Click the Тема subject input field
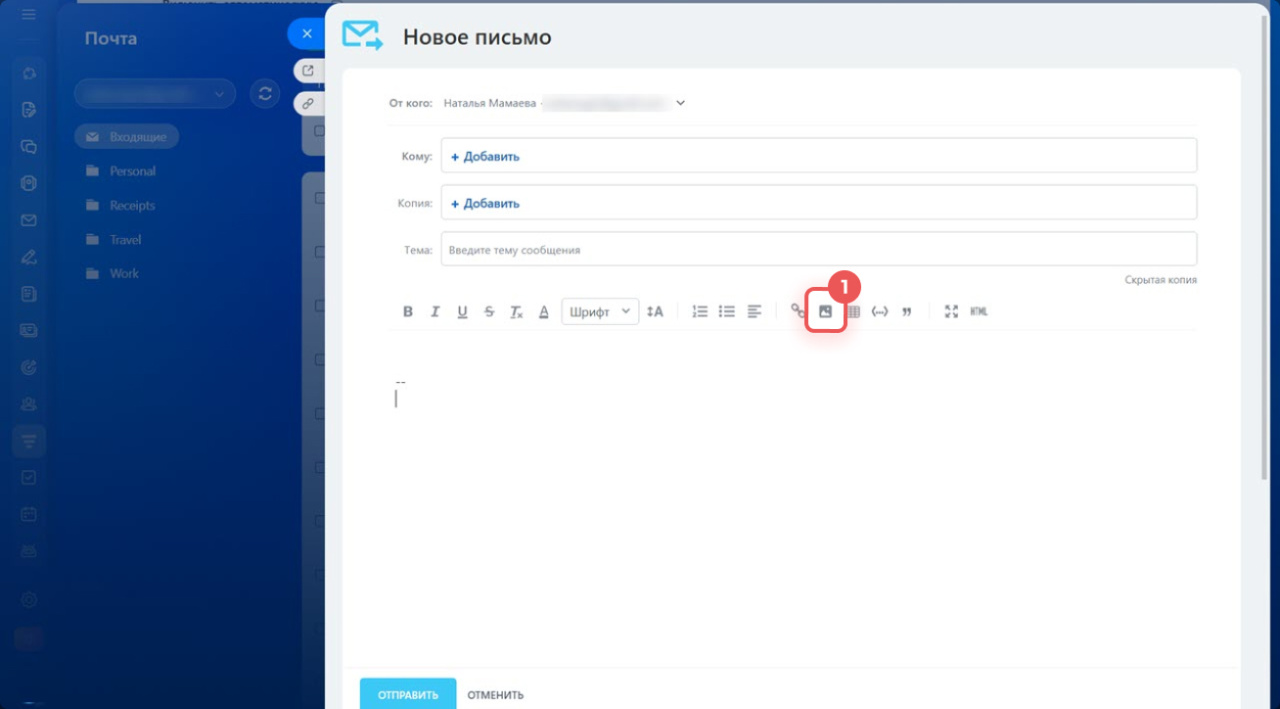The height and width of the screenshot is (709, 1280). coord(818,250)
